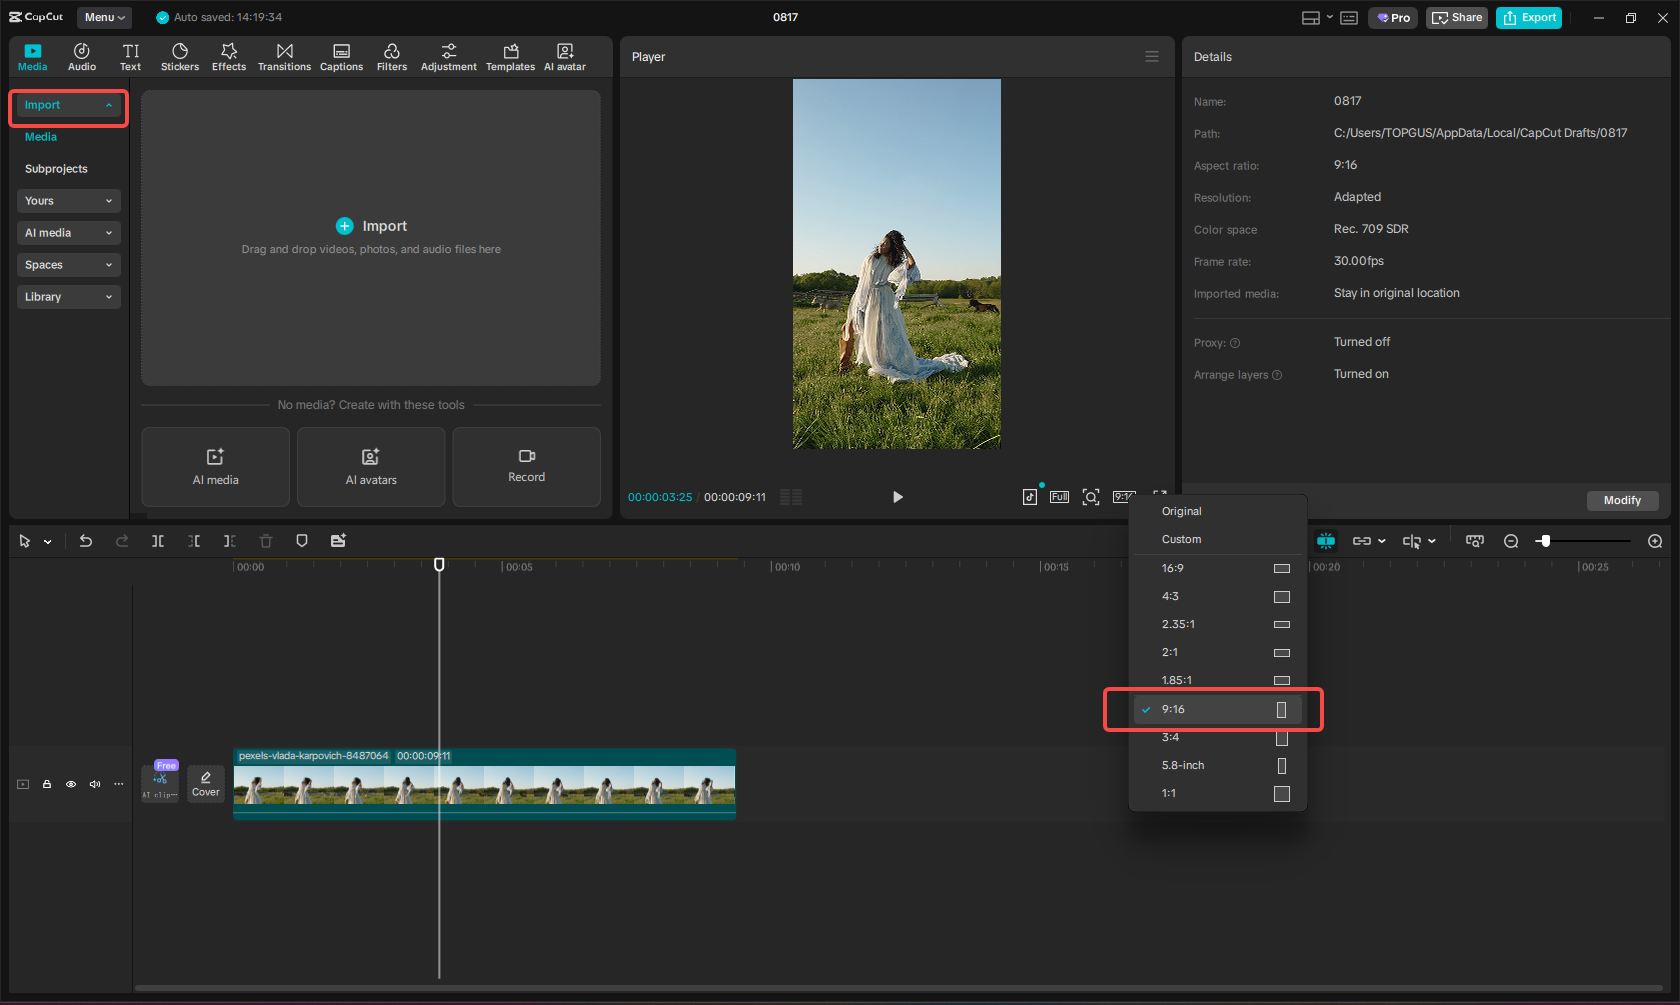Screen dimensions: 1680x1005
Task: Open the AI avatar panel
Action: pos(564,56)
